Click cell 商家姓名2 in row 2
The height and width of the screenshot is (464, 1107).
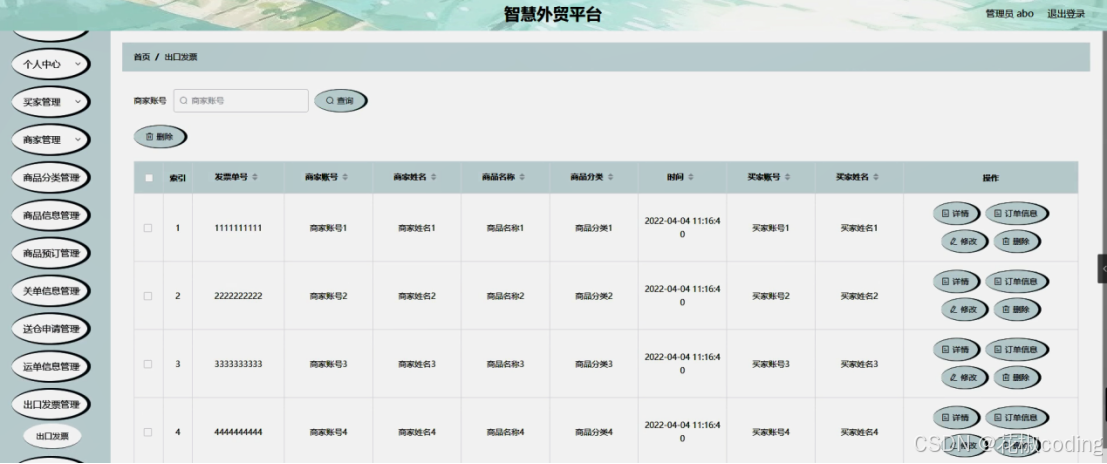point(417,296)
